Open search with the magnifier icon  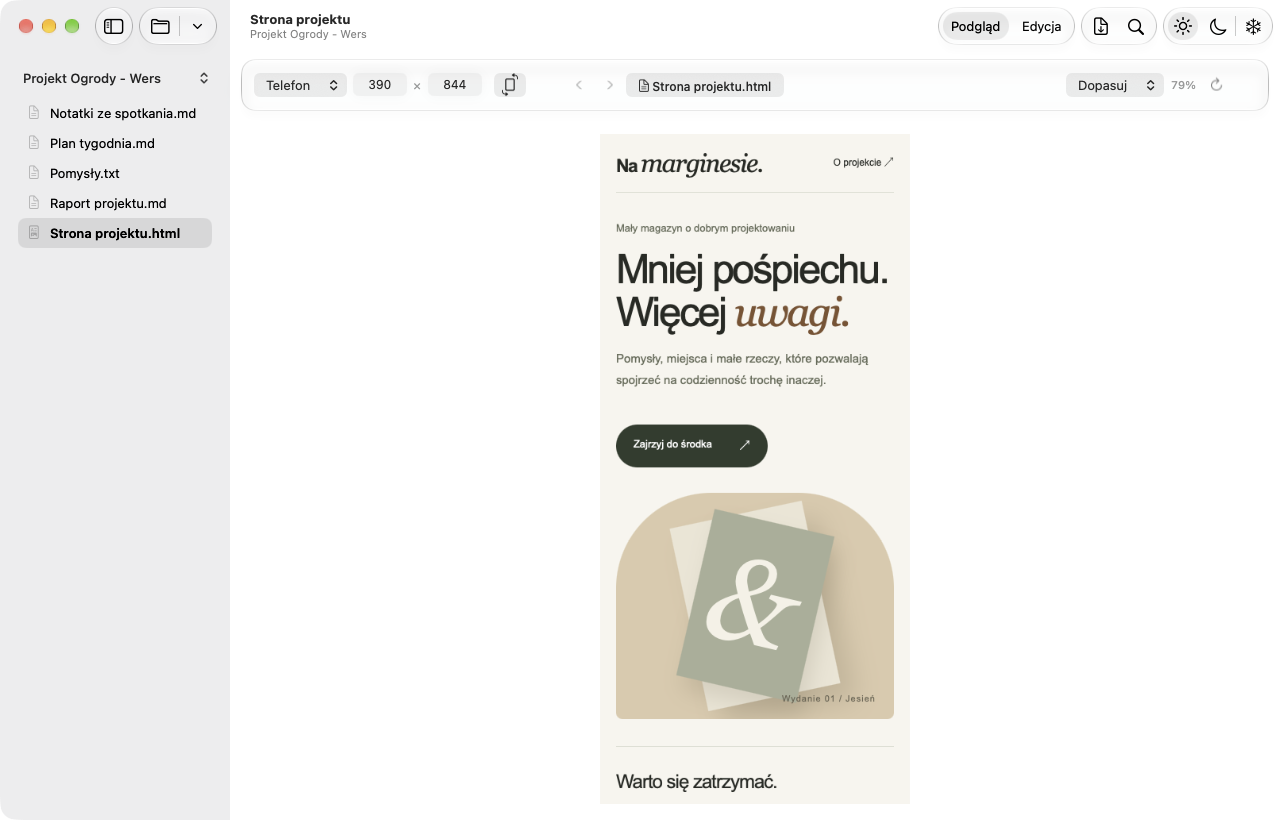tap(1136, 27)
